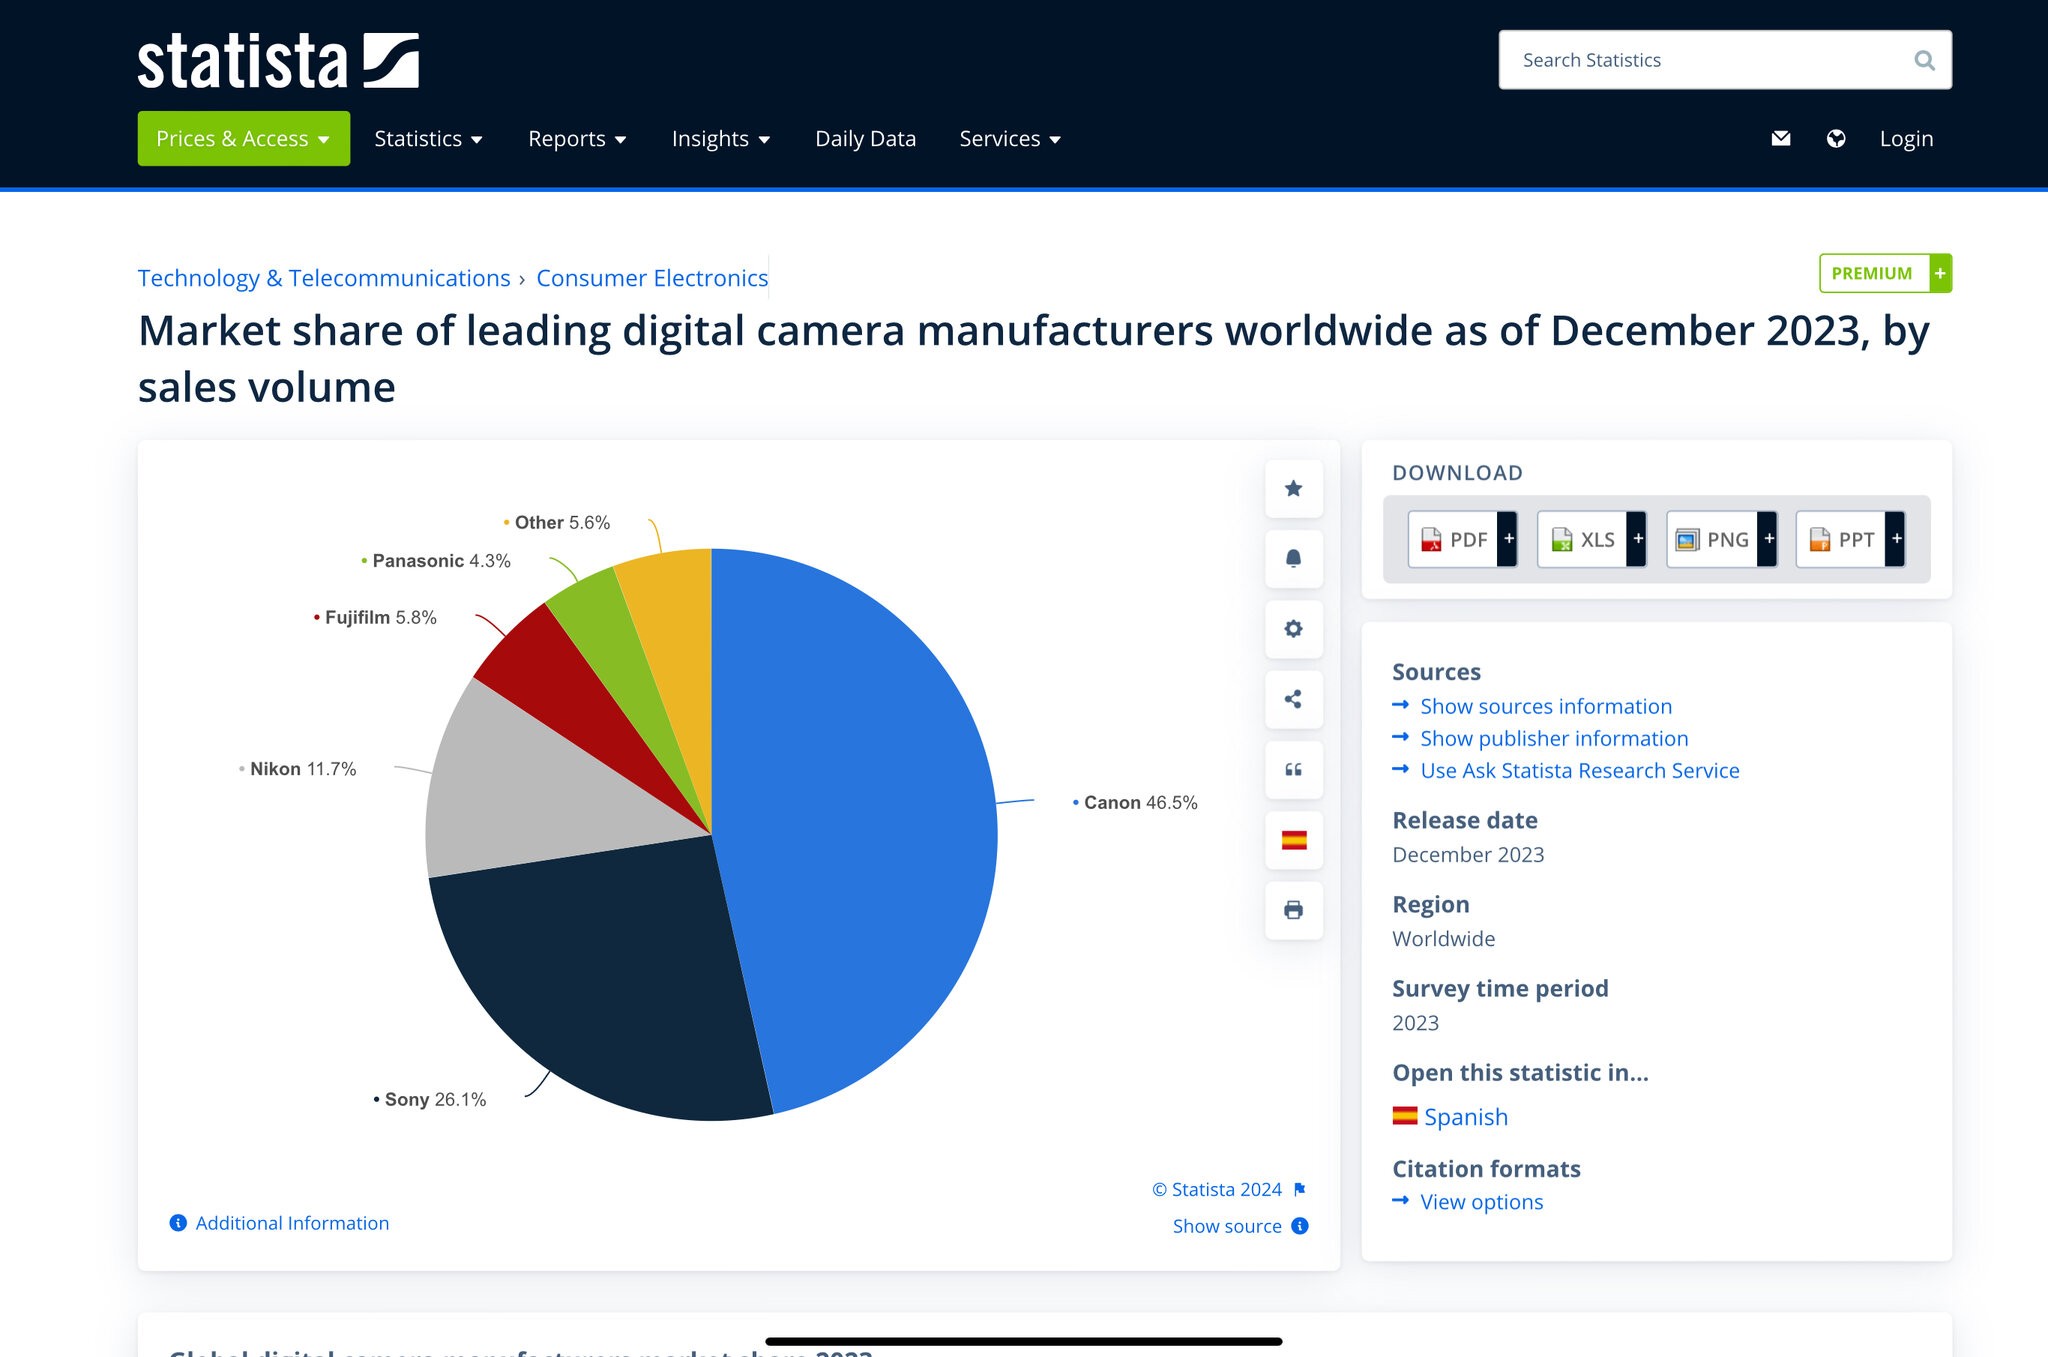Open Technology & Telecommunications breadcrumb

(324, 278)
